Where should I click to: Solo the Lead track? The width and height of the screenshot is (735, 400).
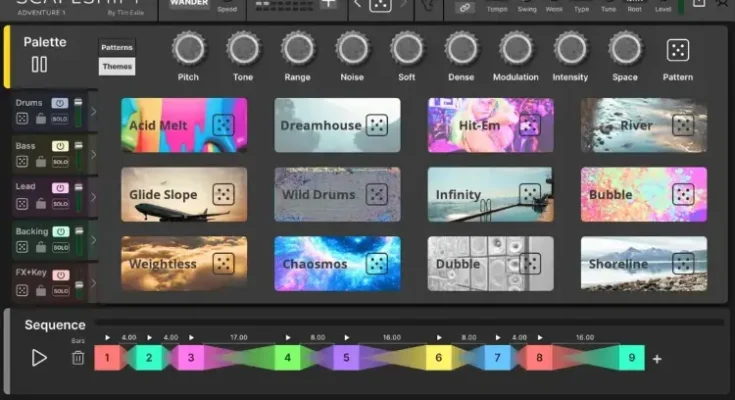click(x=60, y=204)
